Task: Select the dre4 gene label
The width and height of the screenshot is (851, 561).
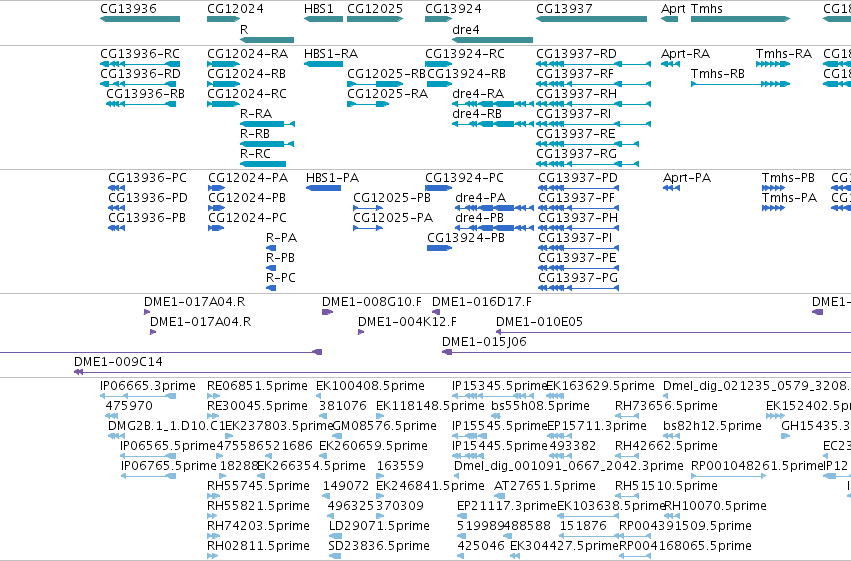Action: click(466, 30)
